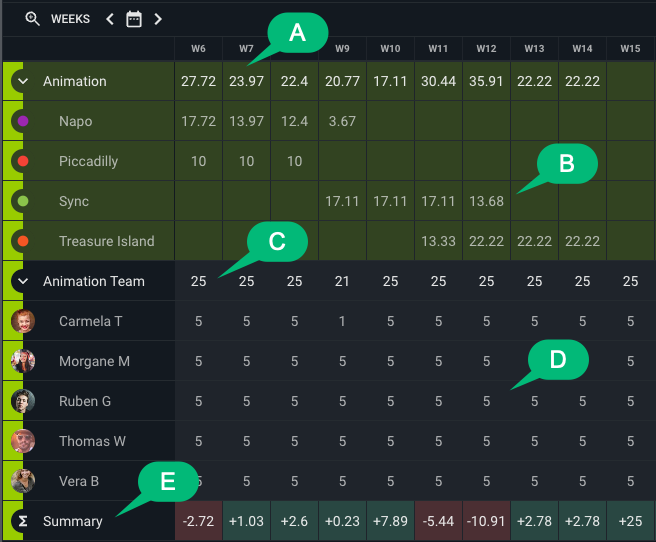
Task: Select the W15 column header
Action: (630, 48)
